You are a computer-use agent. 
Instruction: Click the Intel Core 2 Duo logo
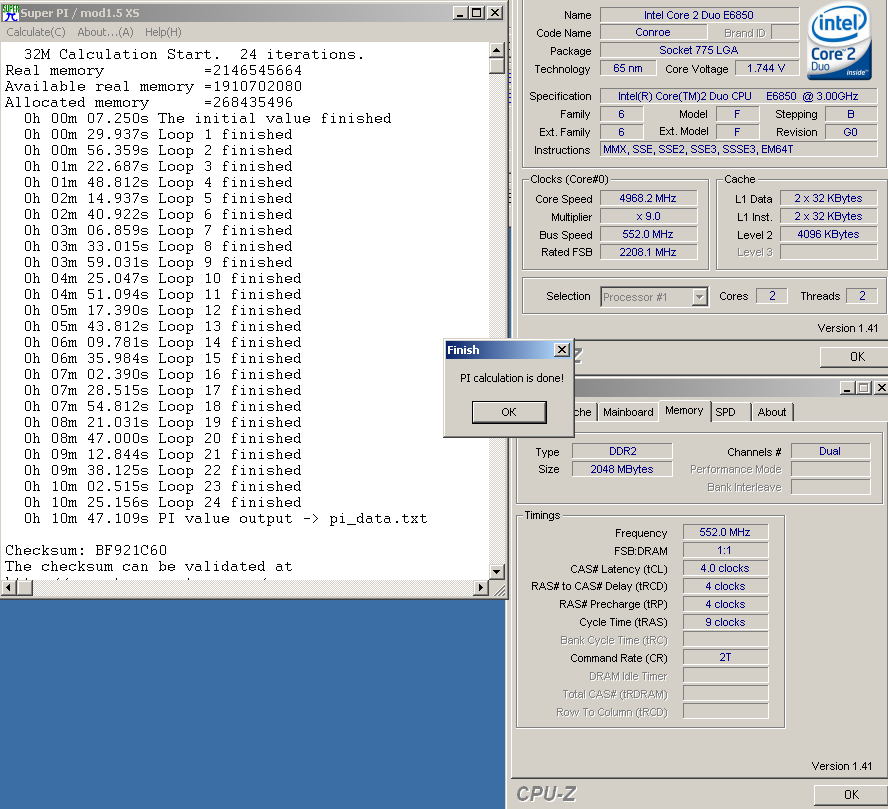(x=839, y=41)
